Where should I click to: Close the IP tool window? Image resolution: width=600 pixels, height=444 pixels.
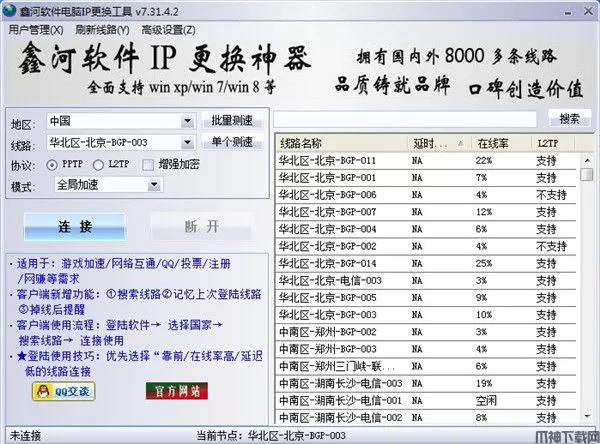coord(589,11)
